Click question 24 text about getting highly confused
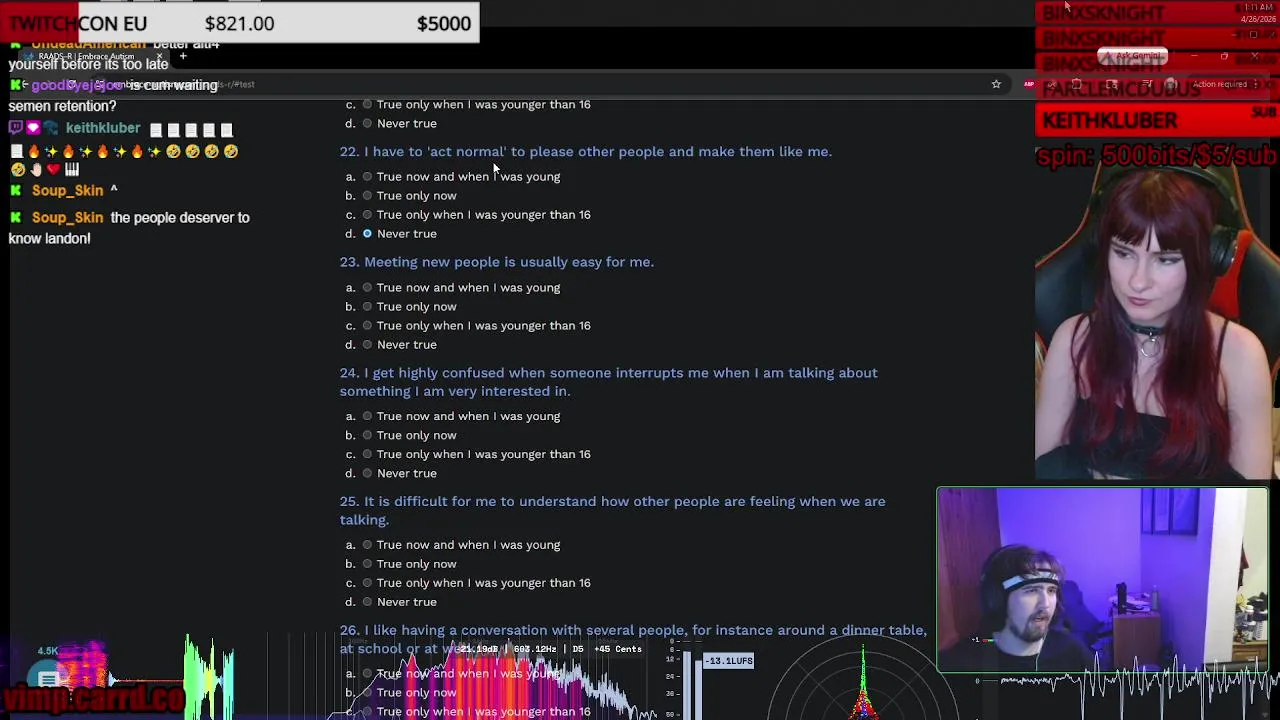The image size is (1280, 720). pos(608,382)
